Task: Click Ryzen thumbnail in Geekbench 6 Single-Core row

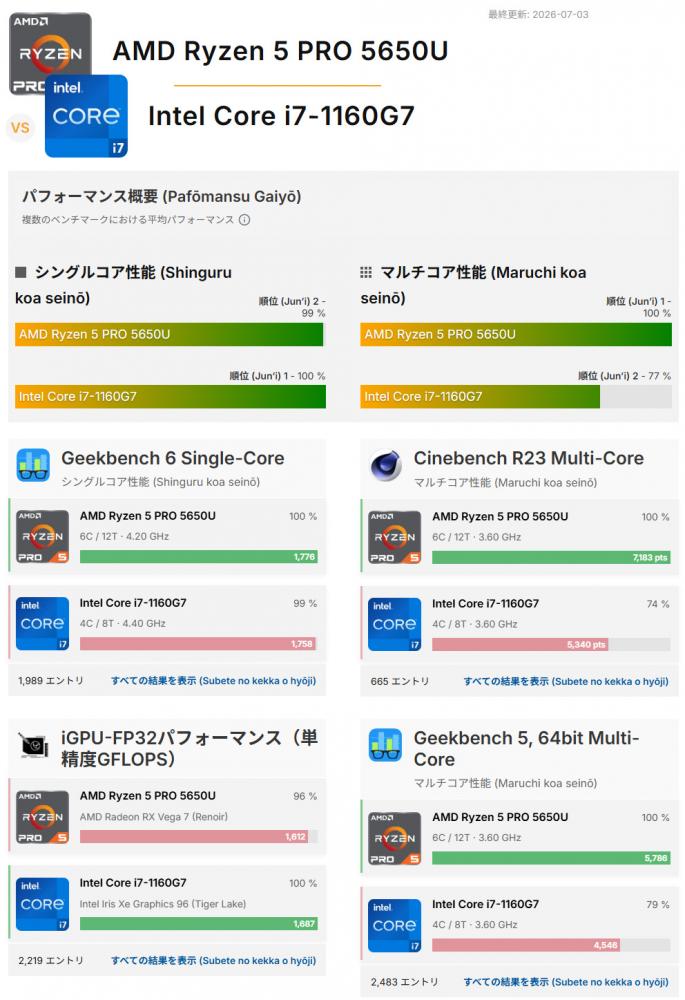Action: coord(43,536)
